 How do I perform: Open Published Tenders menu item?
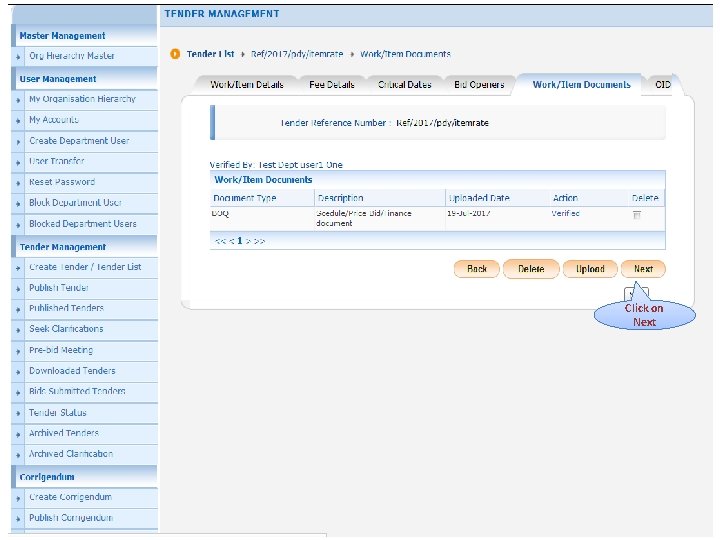(x=66, y=308)
